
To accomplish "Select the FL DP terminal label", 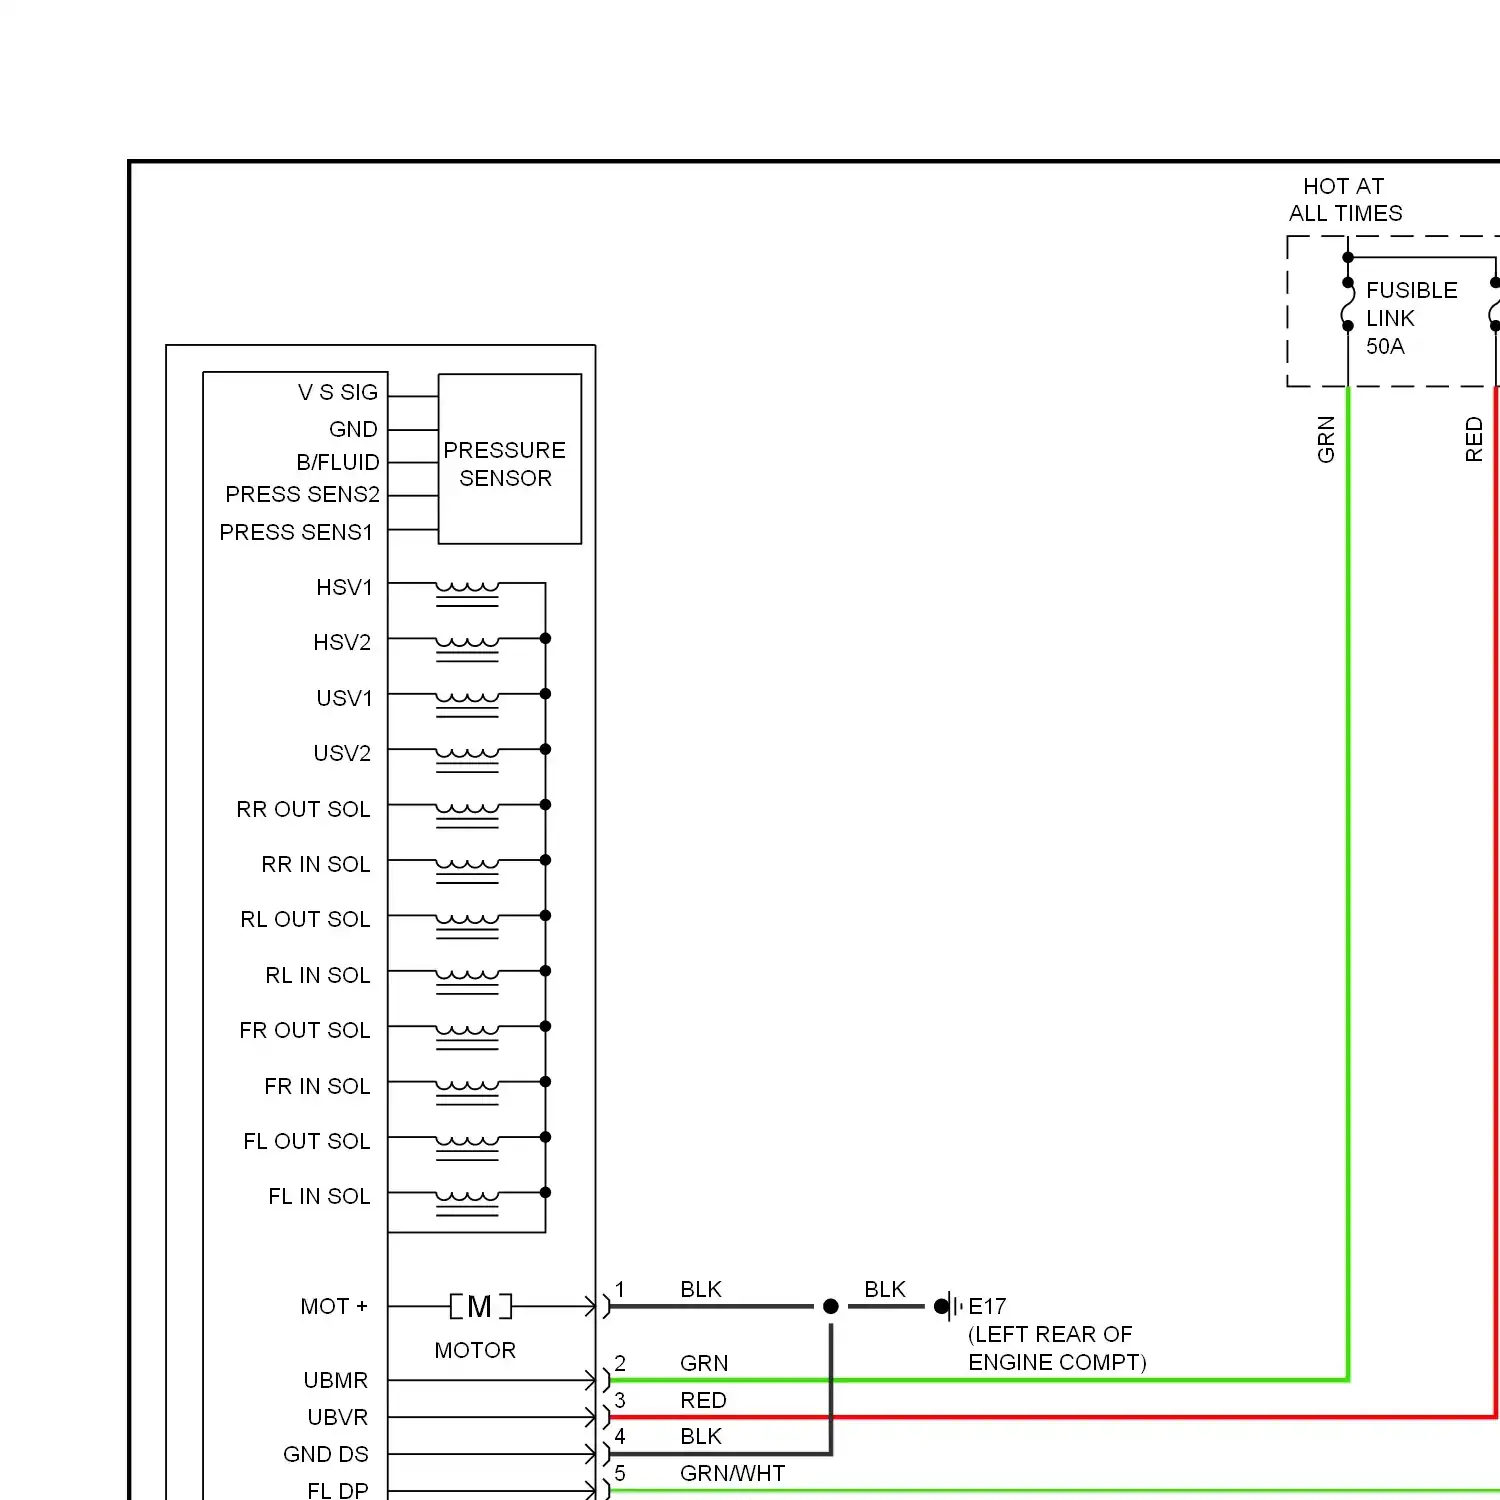I will coord(338,1490).
